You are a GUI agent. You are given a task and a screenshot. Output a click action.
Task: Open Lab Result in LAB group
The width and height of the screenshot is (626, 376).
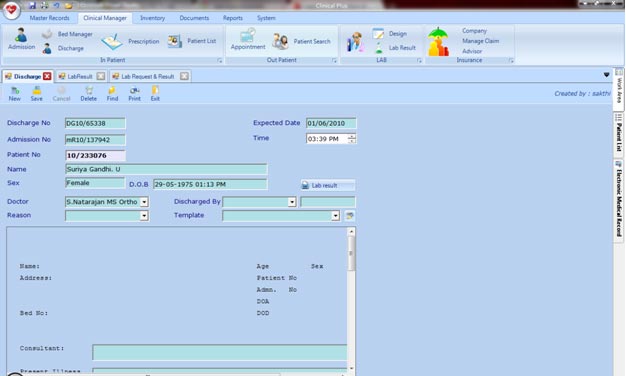[x=395, y=48]
